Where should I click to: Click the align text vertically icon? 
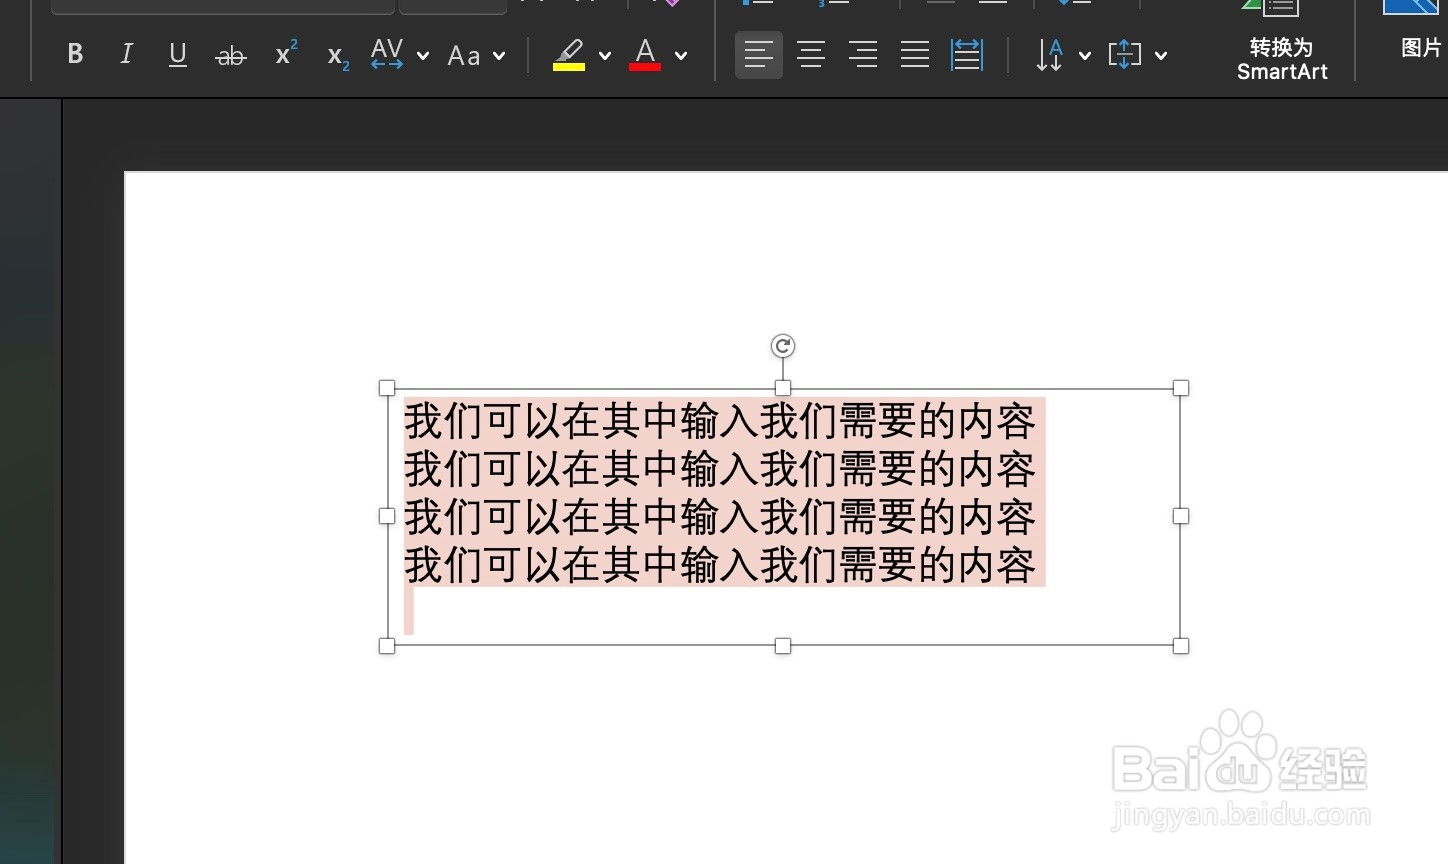(x=1125, y=54)
